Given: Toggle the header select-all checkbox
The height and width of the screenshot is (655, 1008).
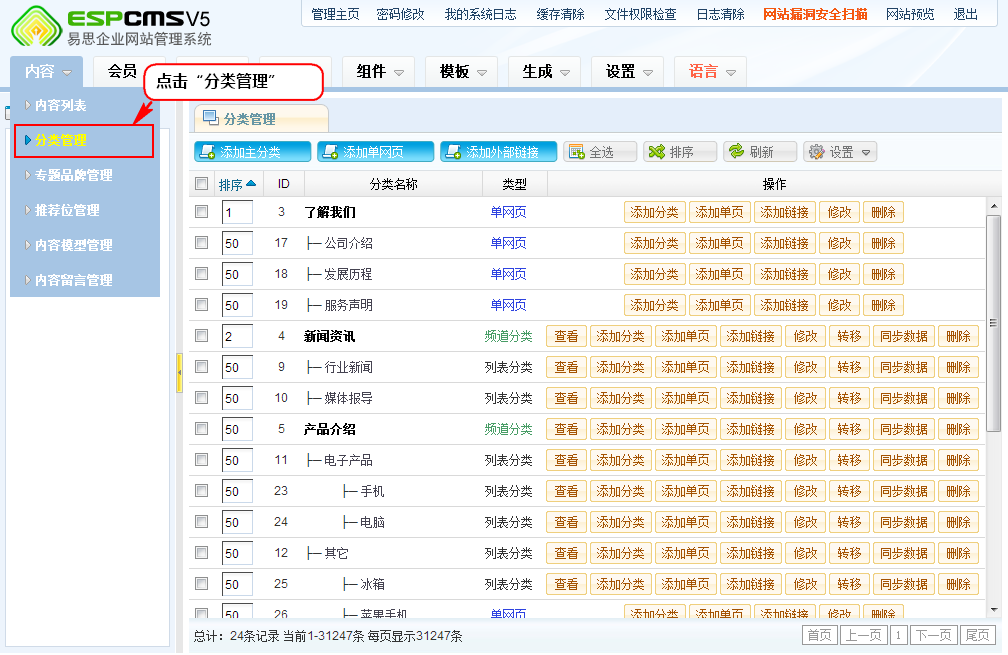Looking at the screenshot, I should tap(202, 184).
